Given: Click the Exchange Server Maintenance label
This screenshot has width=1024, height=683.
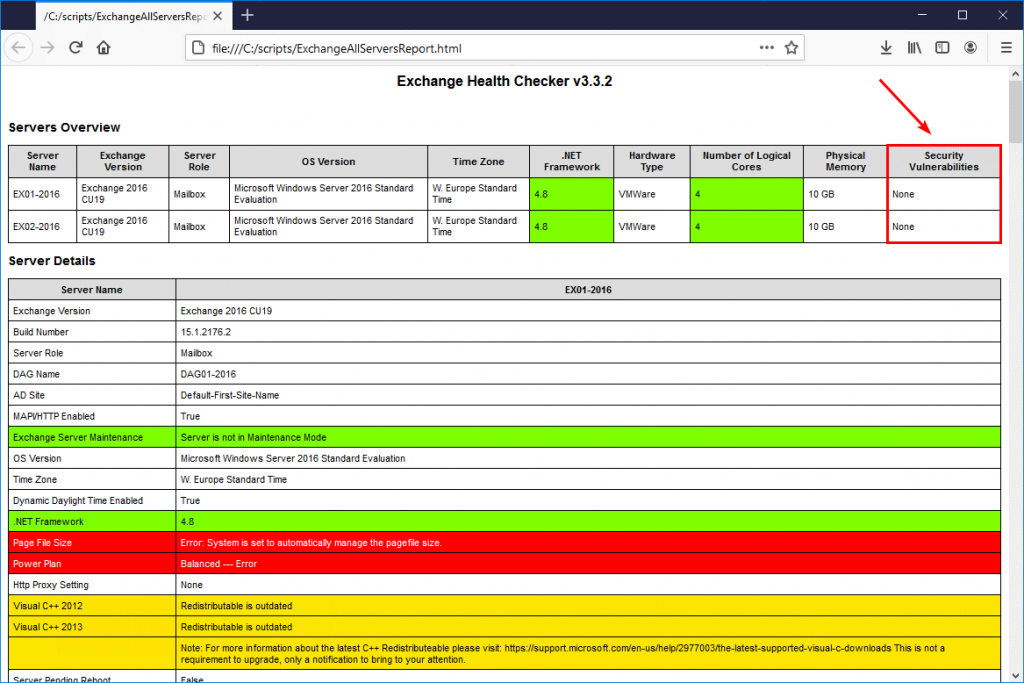Looking at the screenshot, I should point(92,437).
